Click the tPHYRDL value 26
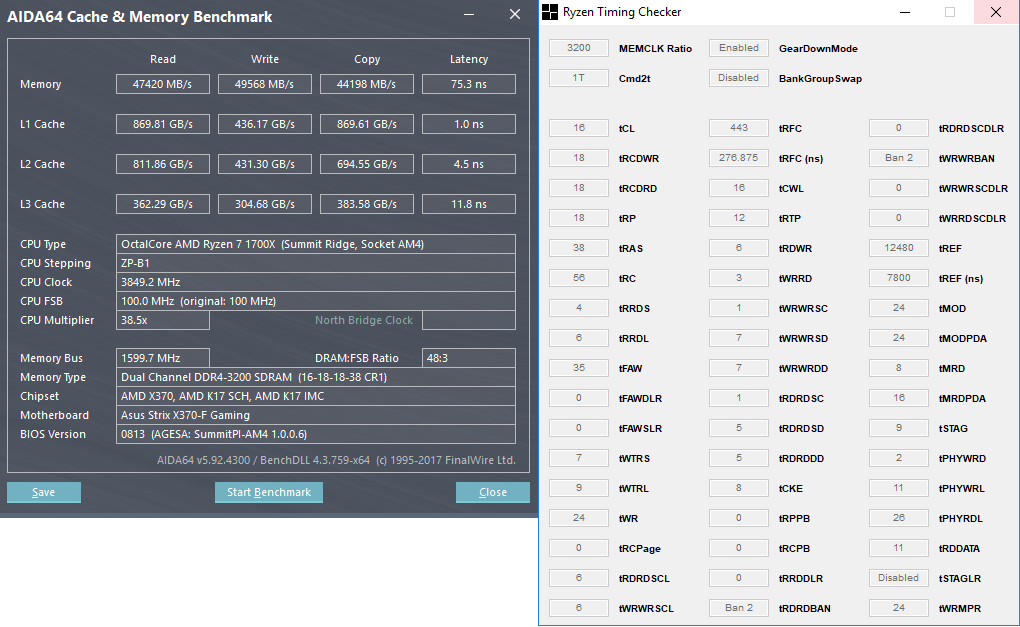Image resolution: width=1020 pixels, height=627 pixels. click(899, 518)
